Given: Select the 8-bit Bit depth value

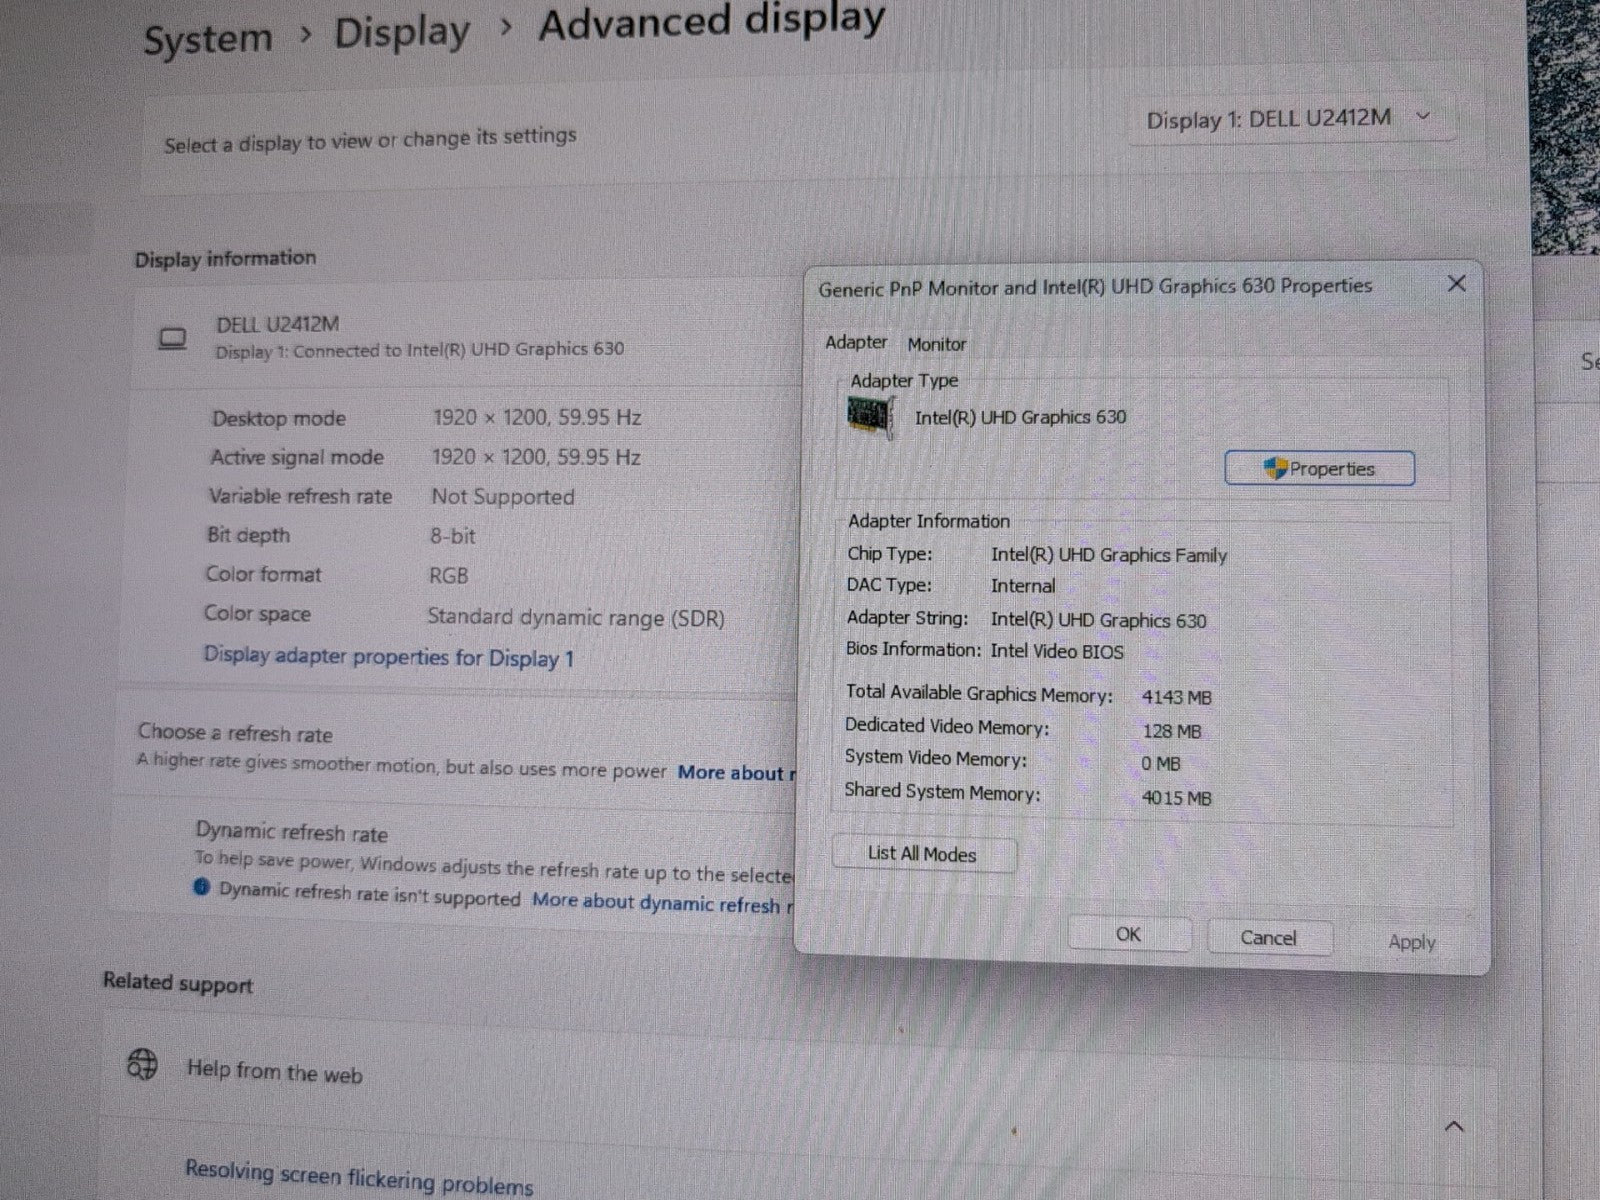Looking at the screenshot, I should pyautogui.click(x=453, y=536).
